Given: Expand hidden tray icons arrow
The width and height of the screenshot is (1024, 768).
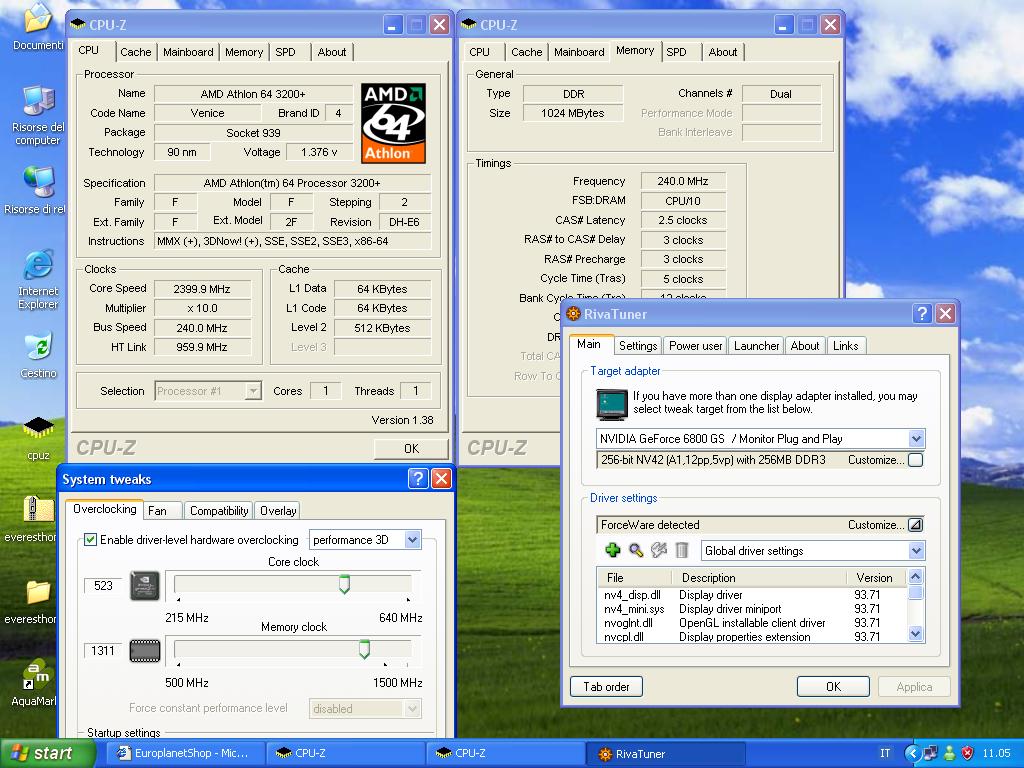Looking at the screenshot, I should tap(912, 753).
